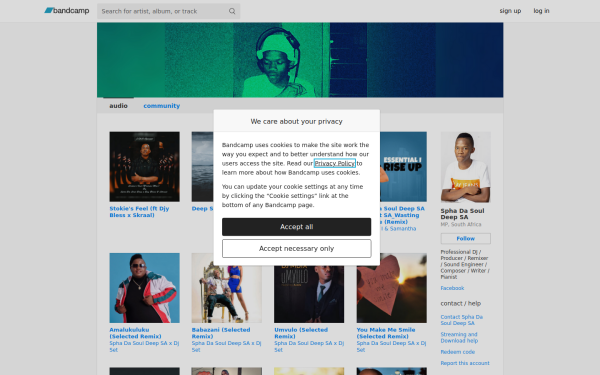Click the 'contact / help' heading

pyautogui.click(x=460, y=303)
